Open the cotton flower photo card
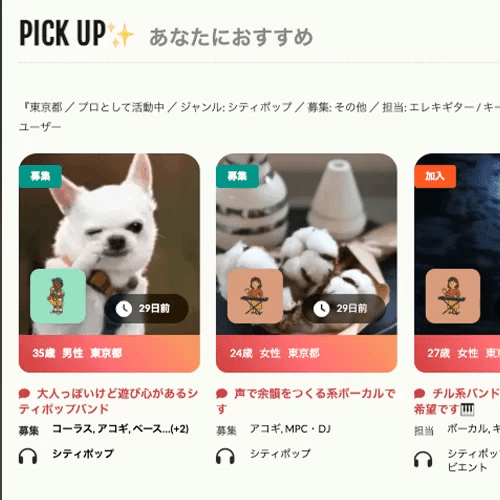The width and height of the screenshot is (500, 500). [307, 244]
